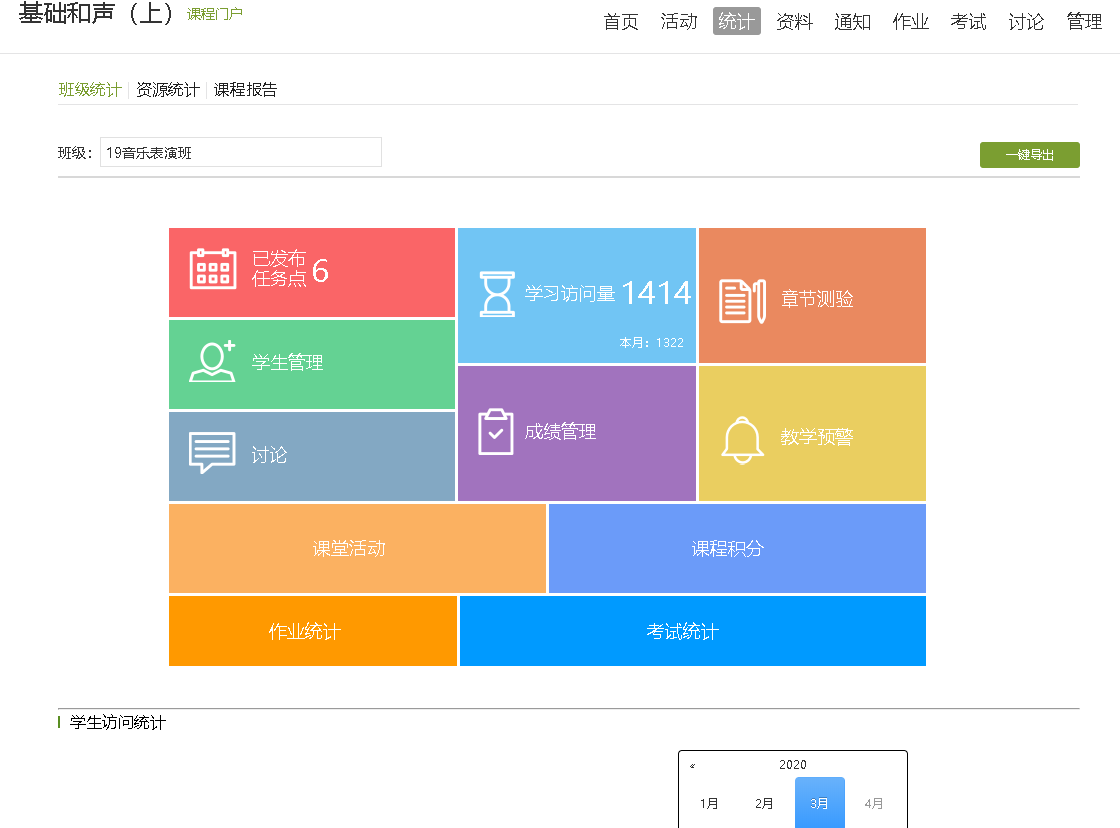This screenshot has height=828, width=1120.
Task: Open the 班级 selector showing 19音乐表演班
Action: (240, 153)
